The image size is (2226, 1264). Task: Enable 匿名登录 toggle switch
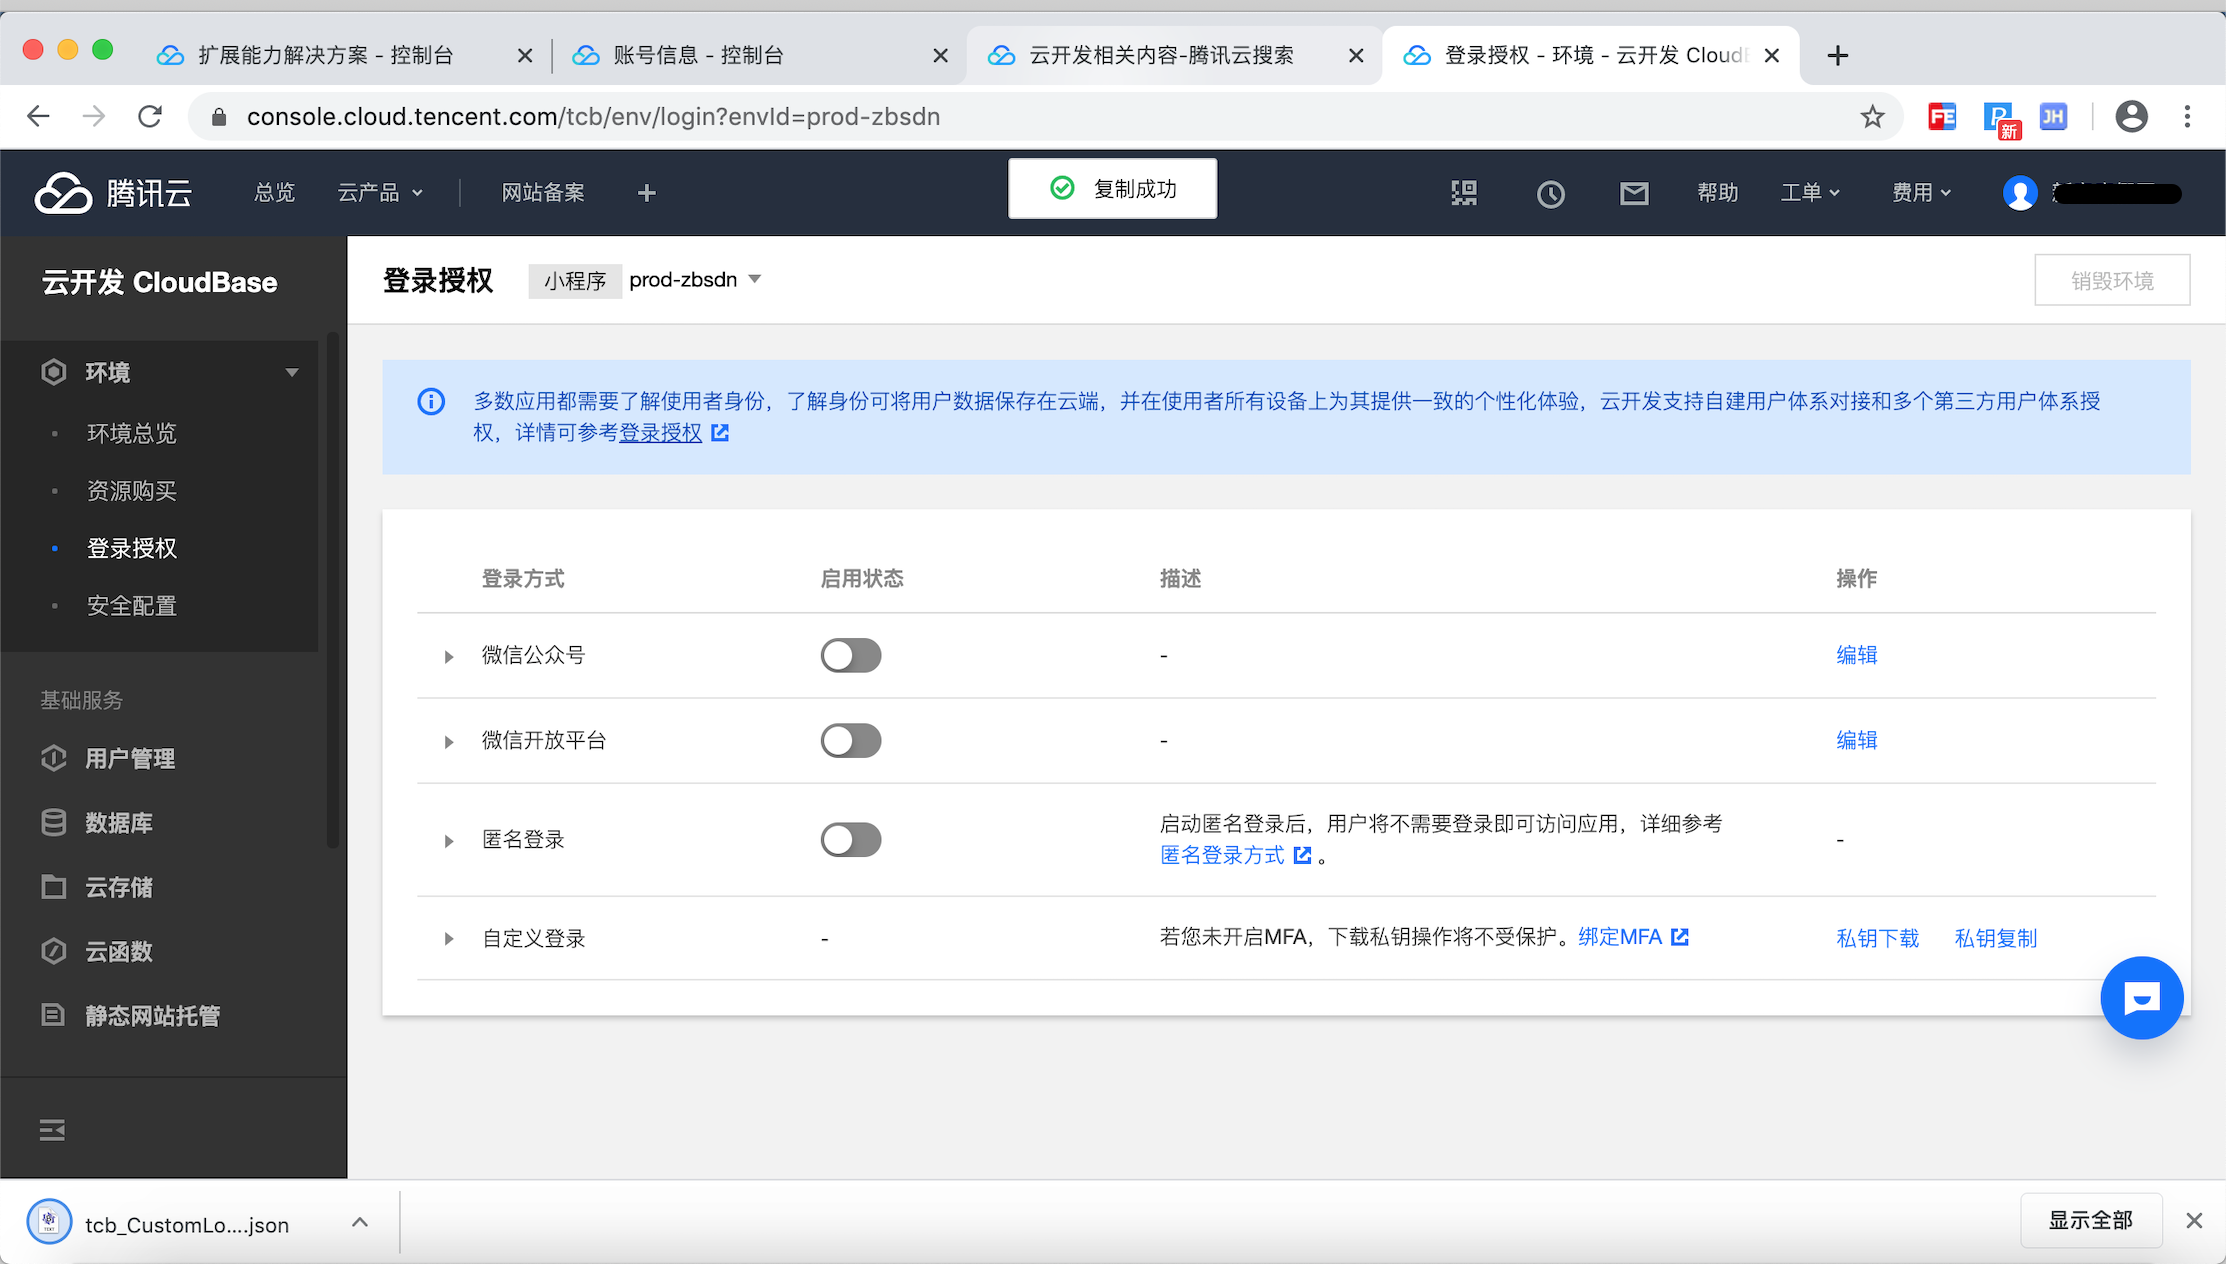(x=853, y=838)
